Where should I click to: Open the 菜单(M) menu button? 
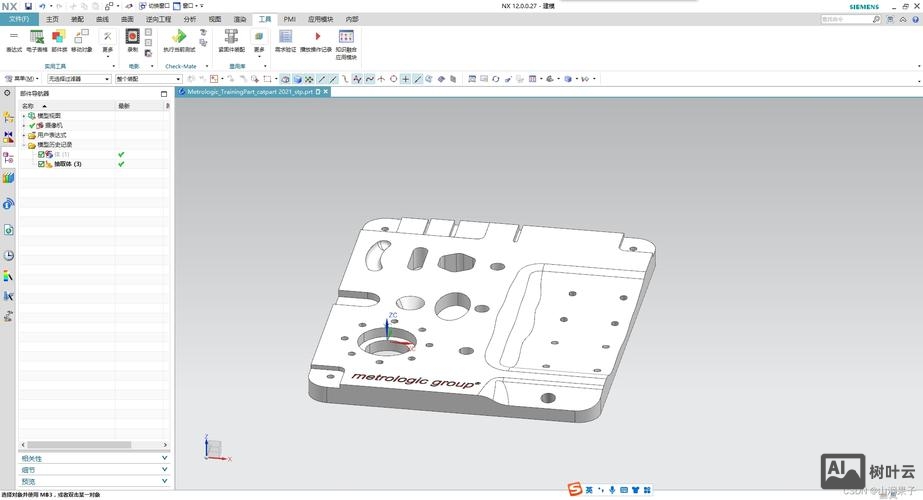click(x=22, y=79)
